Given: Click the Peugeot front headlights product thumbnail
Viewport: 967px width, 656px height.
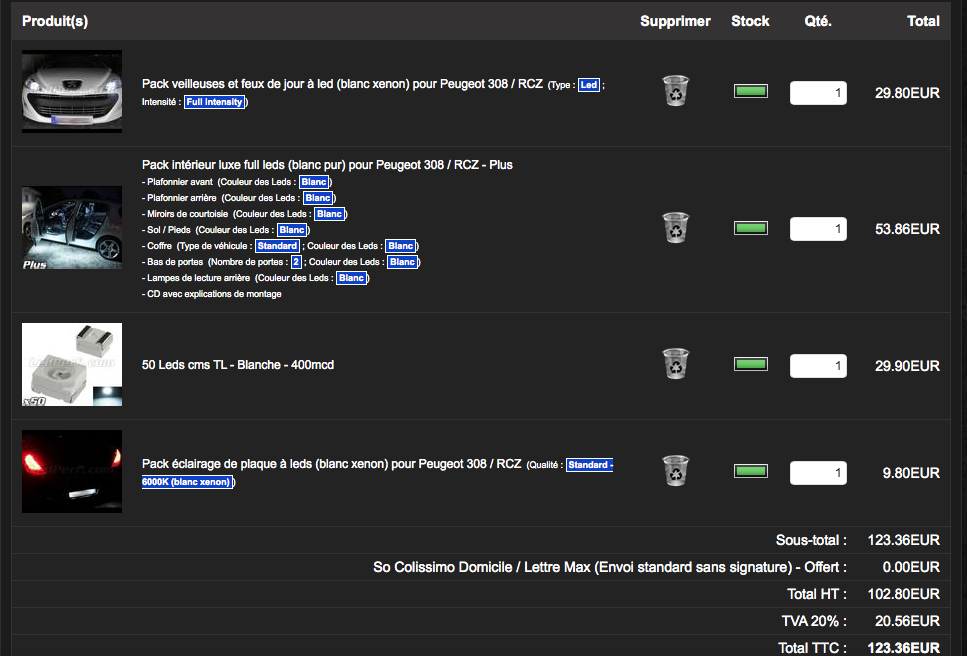Looking at the screenshot, I should coord(72,92).
